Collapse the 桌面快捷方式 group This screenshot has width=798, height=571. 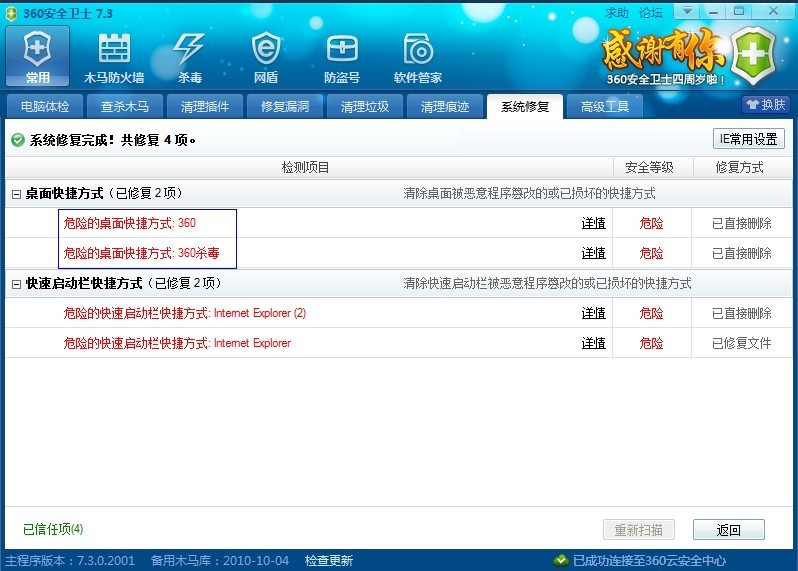16,194
